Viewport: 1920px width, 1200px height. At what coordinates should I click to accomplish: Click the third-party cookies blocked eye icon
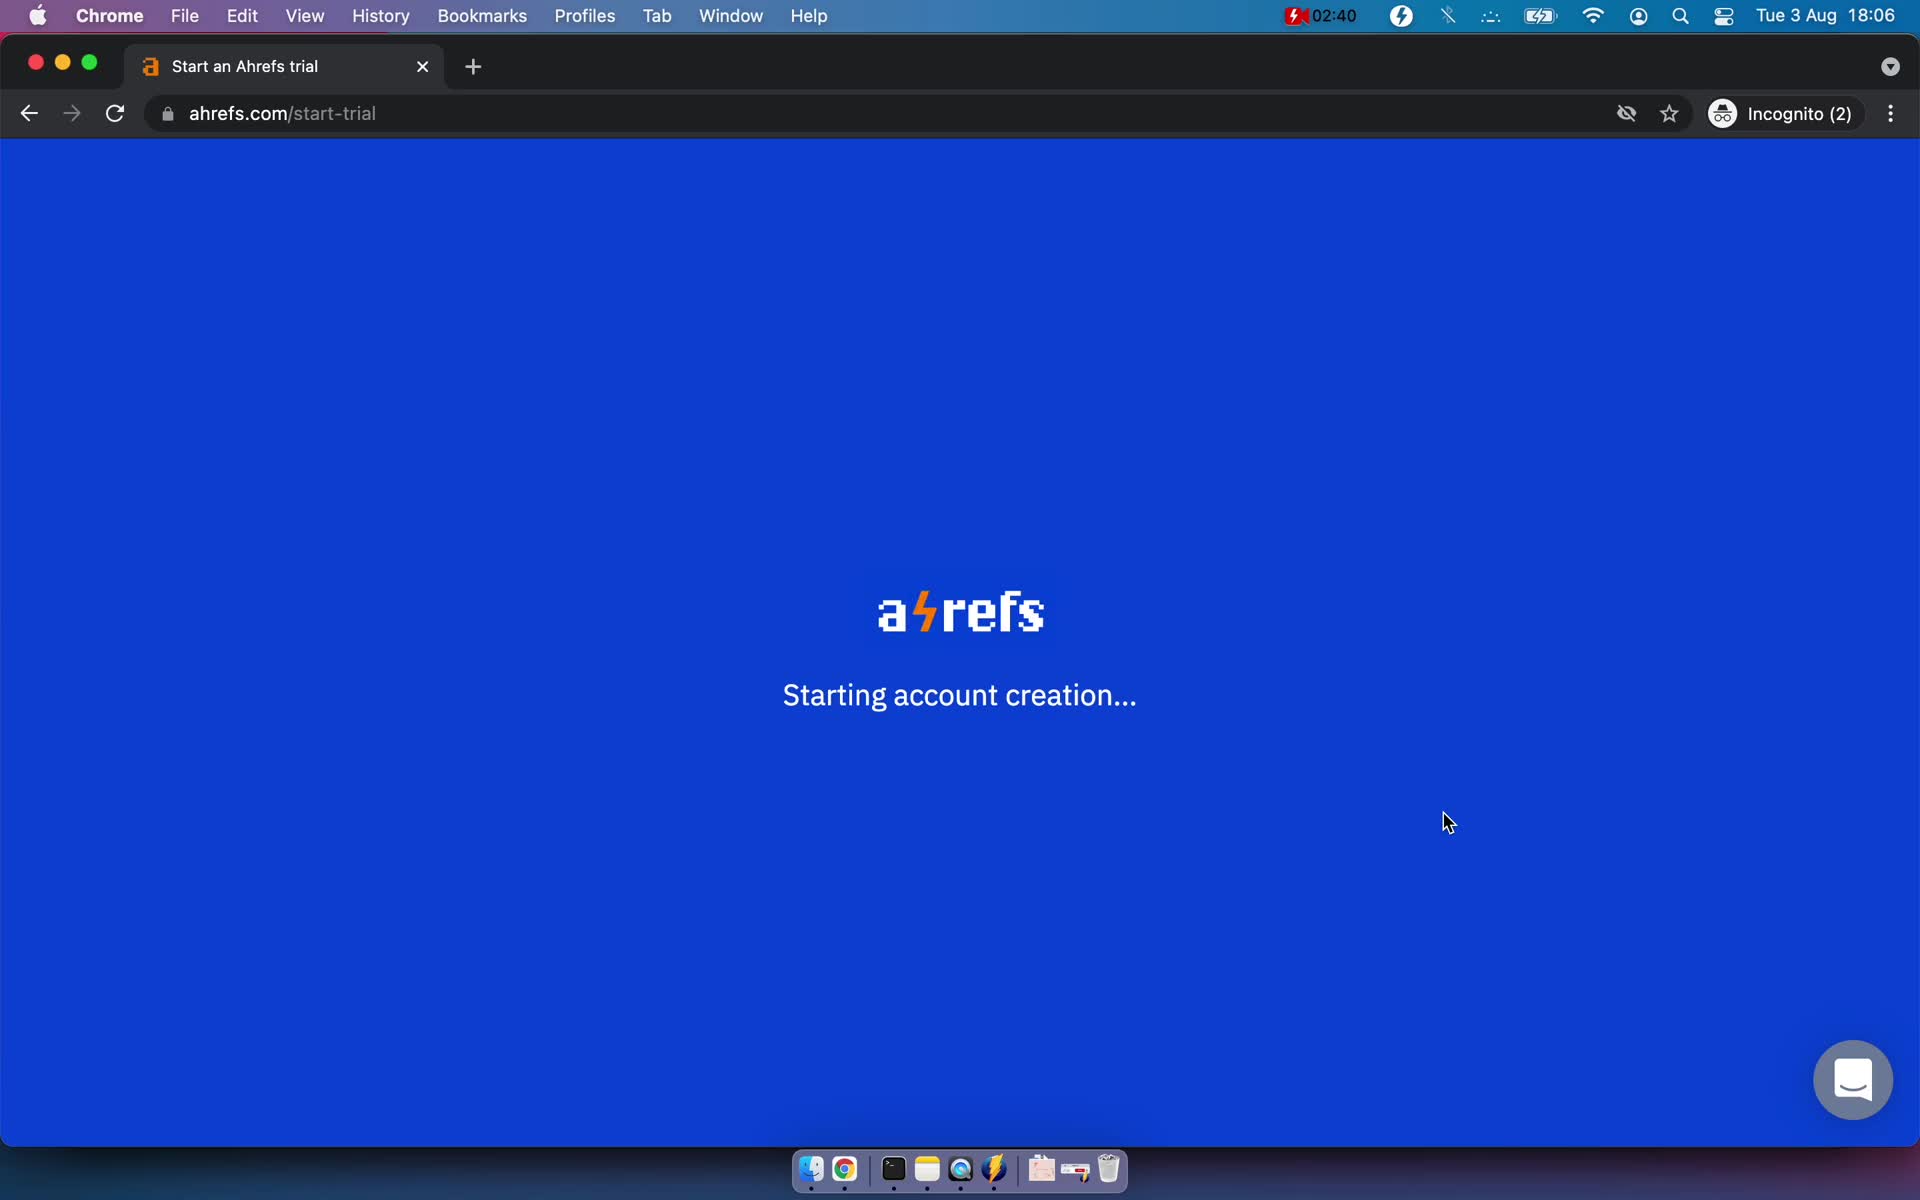pyautogui.click(x=1626, y=114)
